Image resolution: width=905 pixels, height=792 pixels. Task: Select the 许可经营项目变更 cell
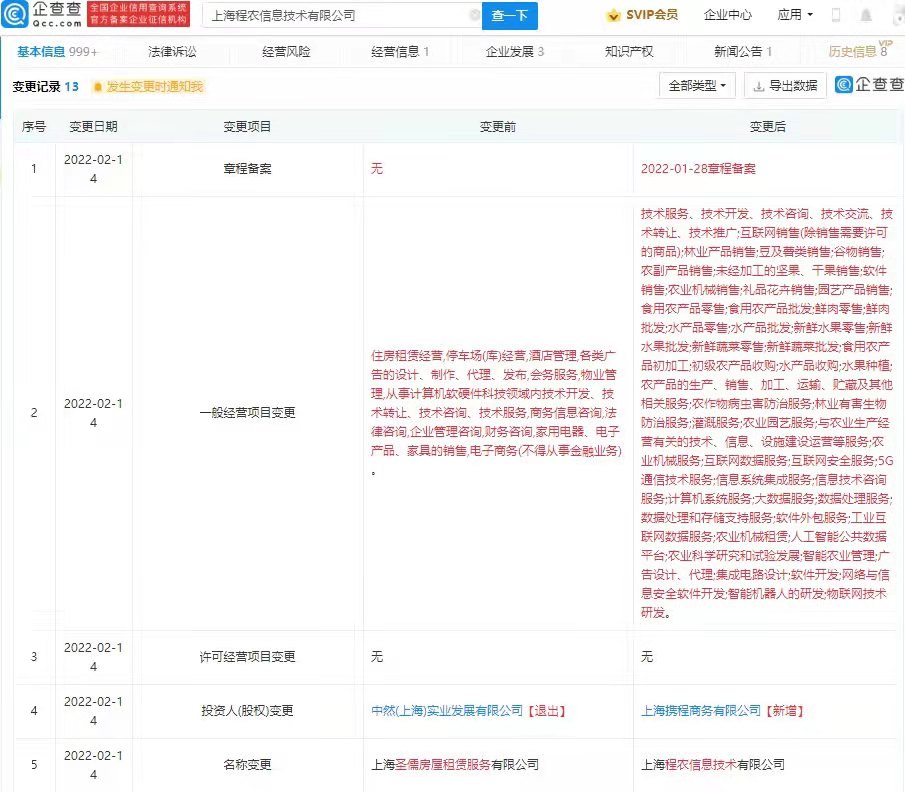pos(247,657)
